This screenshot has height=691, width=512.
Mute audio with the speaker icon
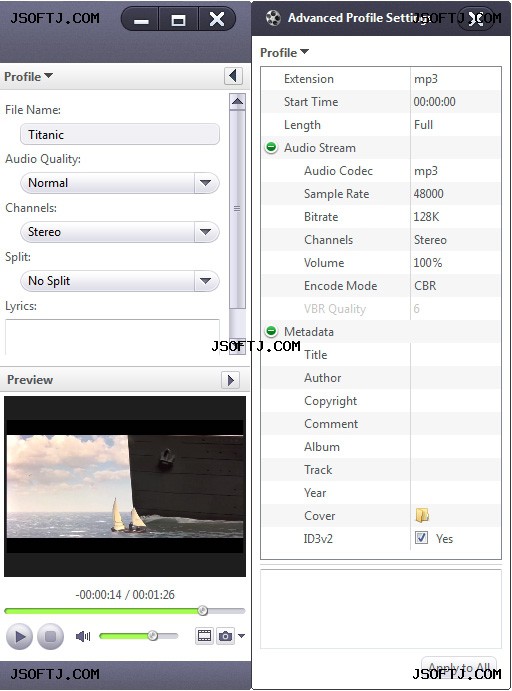82,636
